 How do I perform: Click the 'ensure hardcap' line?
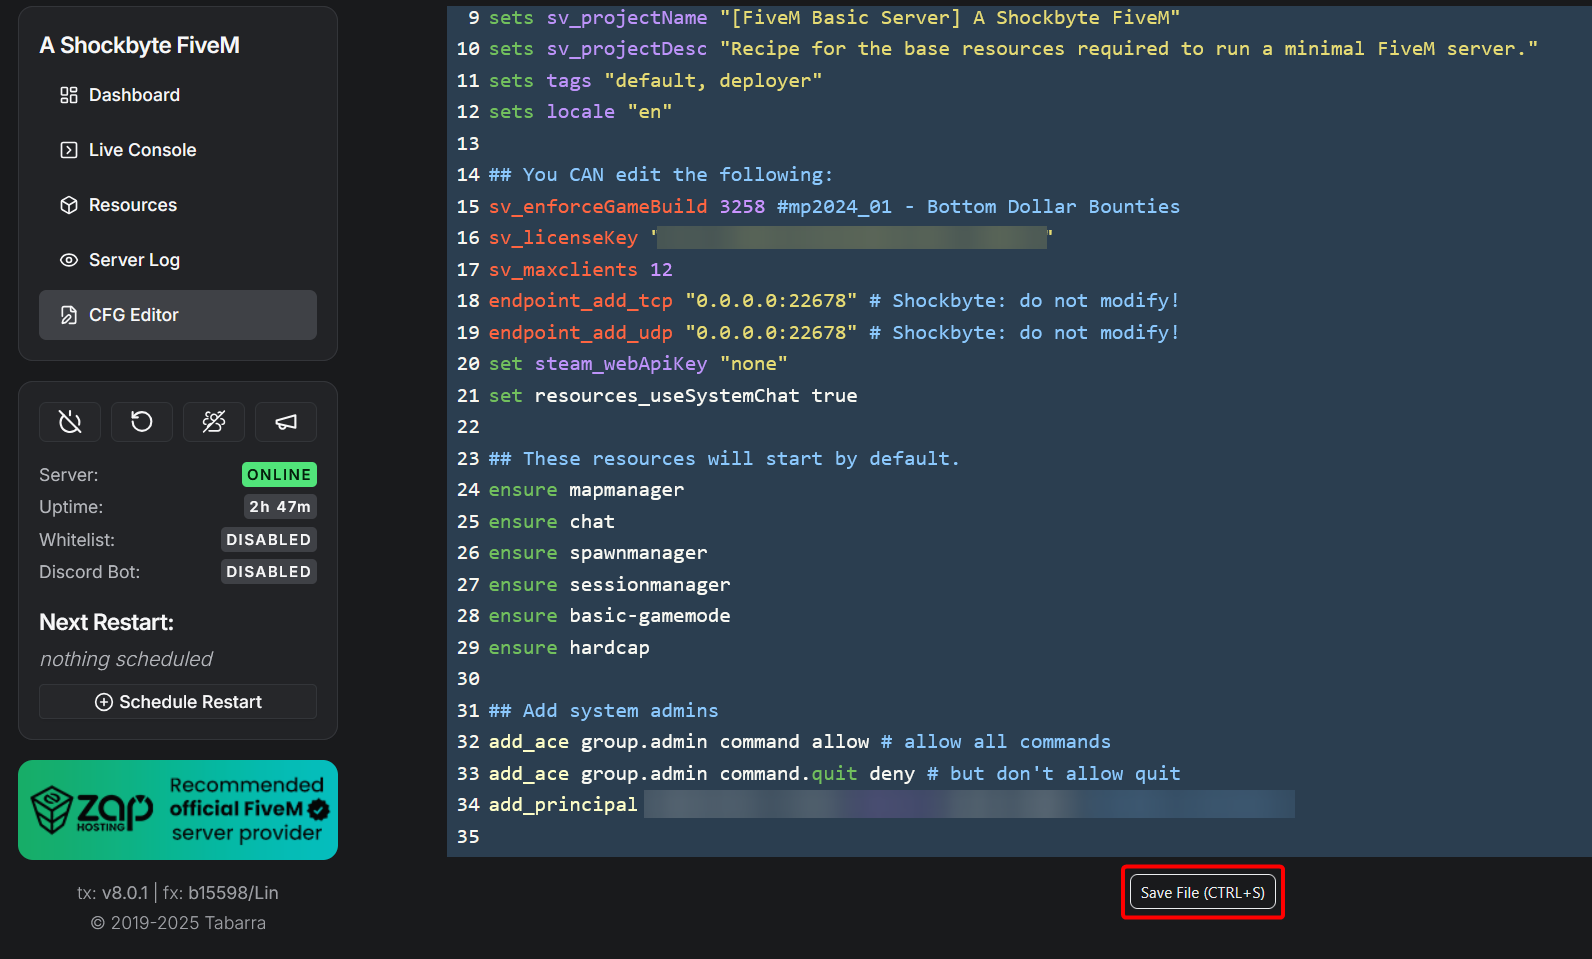(x=568, y=648)
